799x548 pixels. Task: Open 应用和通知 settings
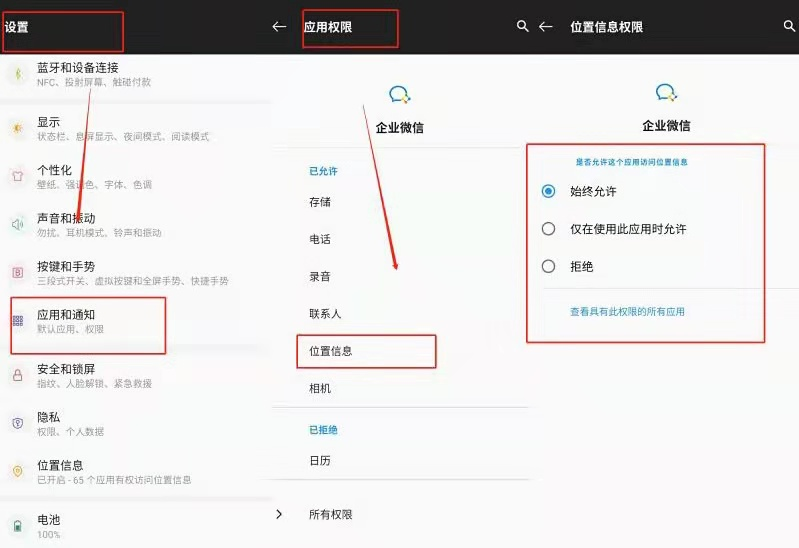(x=136, y=321)
